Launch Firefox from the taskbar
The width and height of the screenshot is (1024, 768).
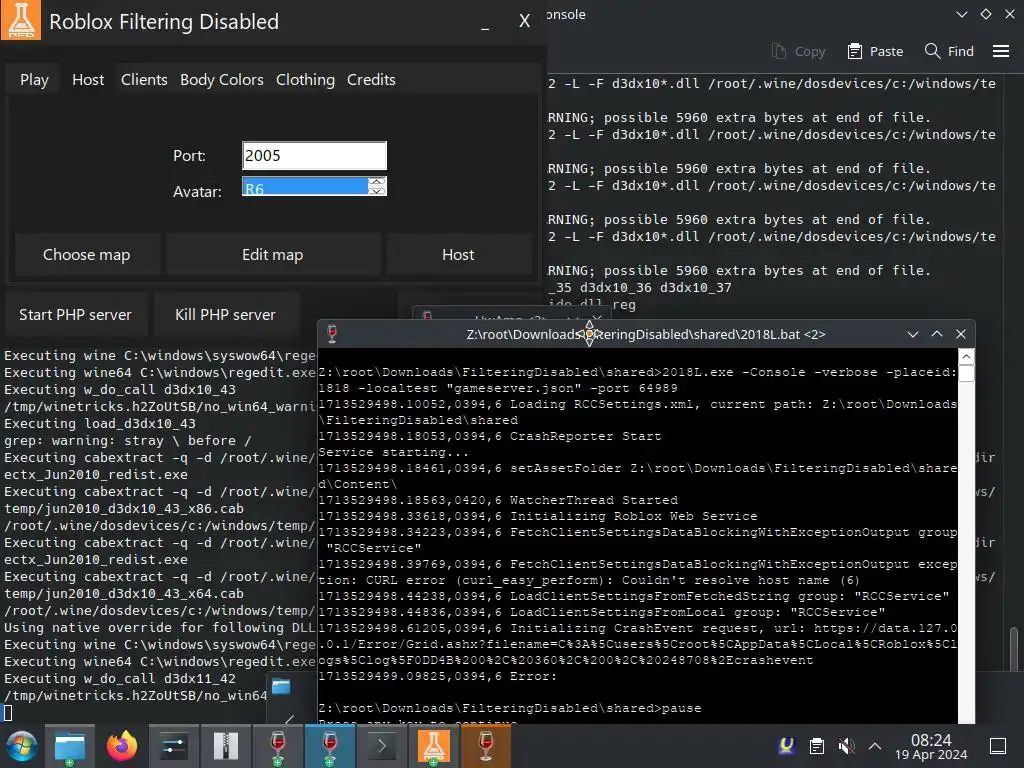coord(121,746)
